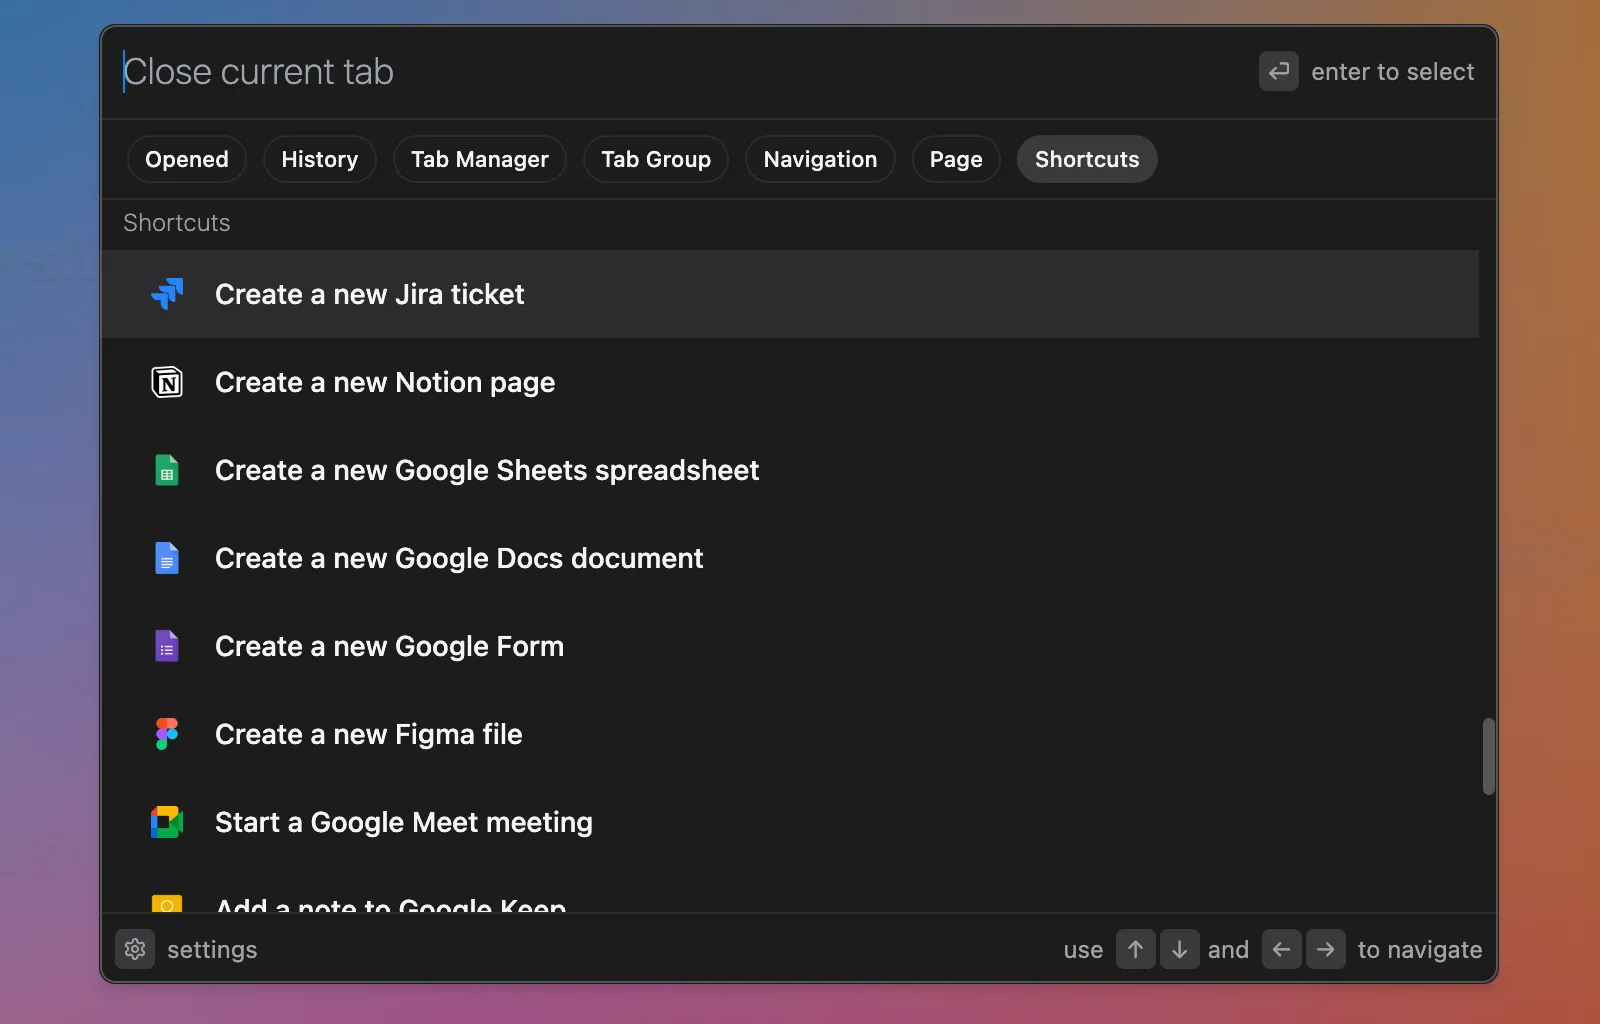Image resolution: width=1600 pixels, height=1024 pixels.
Task: Select the Tab Group filter
Action: pos(656,159)
